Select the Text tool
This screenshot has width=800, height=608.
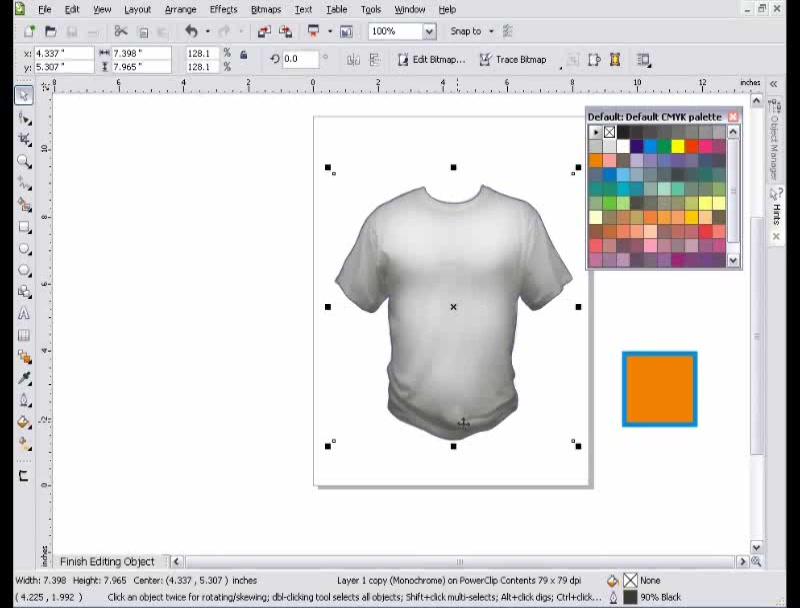tap(25, 313)
